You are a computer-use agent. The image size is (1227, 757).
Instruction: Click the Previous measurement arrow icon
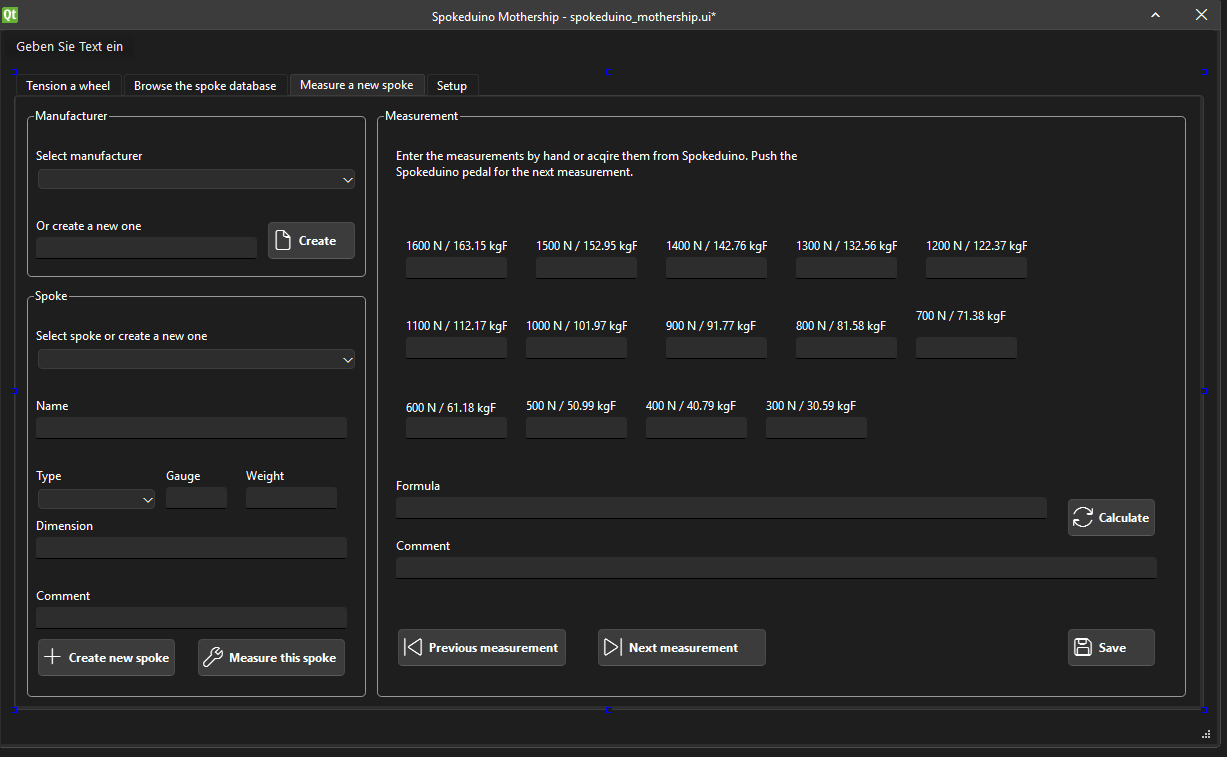point(412,647)
